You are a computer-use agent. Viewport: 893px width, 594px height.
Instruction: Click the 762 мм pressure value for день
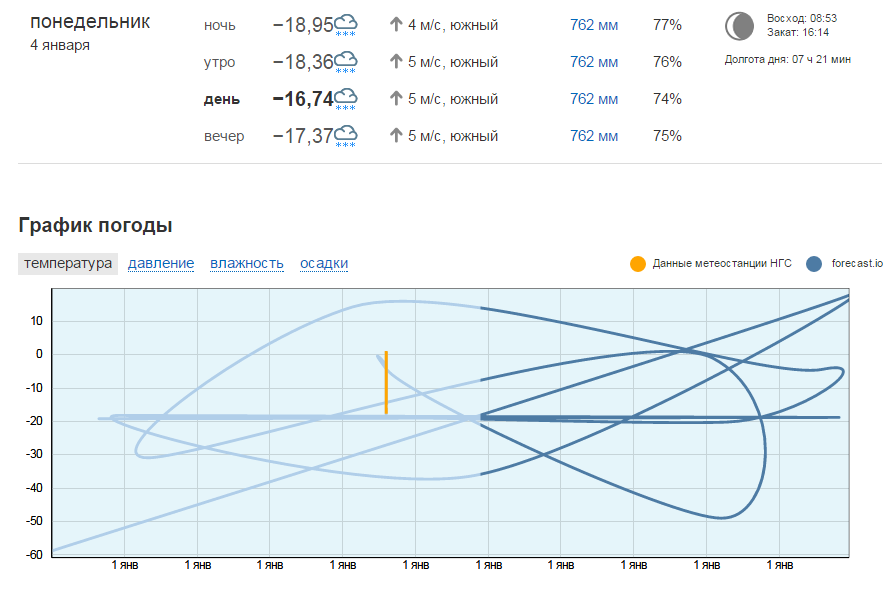point(594,99)
